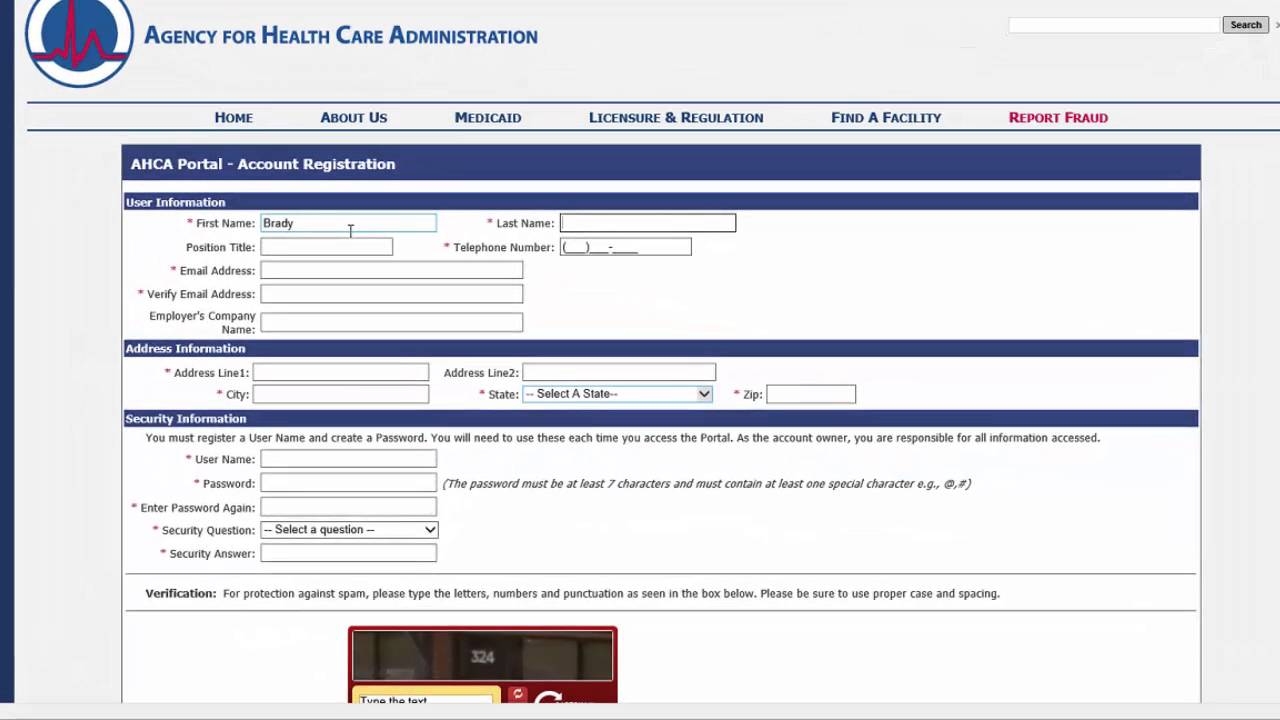Click the Report Fraud link
Viewport: 1280px width, 720px height.
pos(1057,117)
